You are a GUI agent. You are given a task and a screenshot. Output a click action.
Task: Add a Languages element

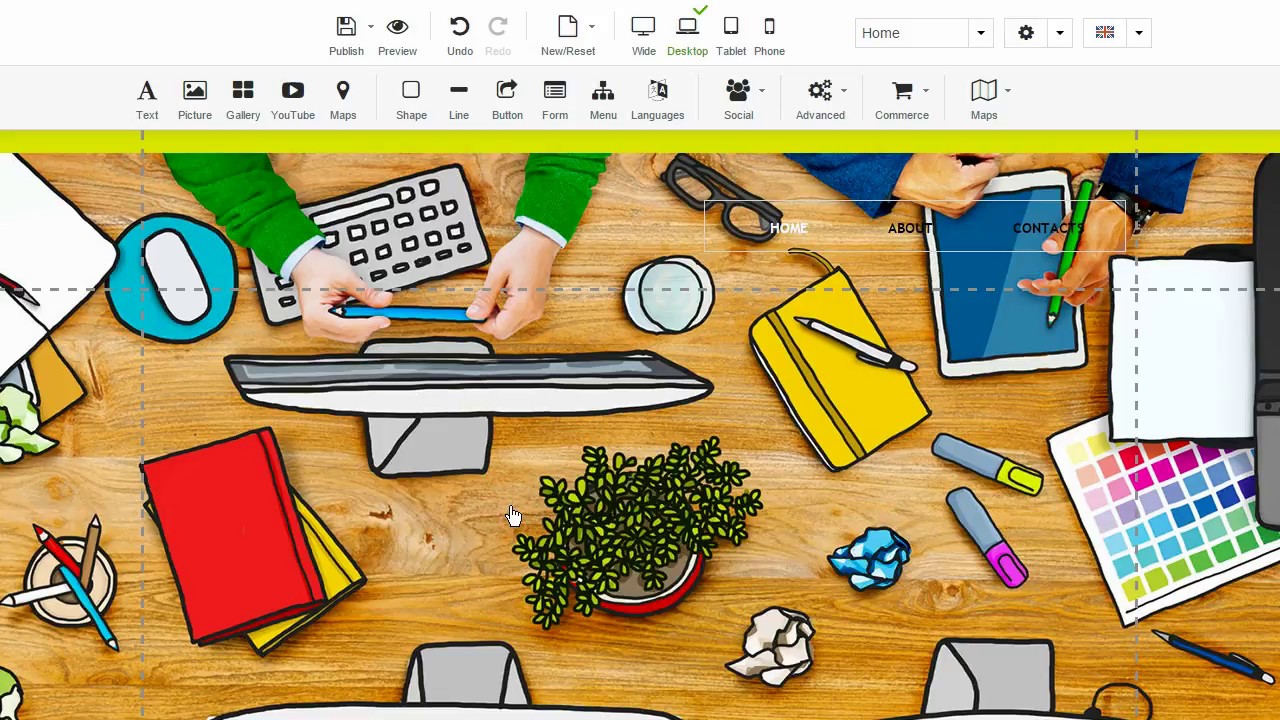pos(658,100)
